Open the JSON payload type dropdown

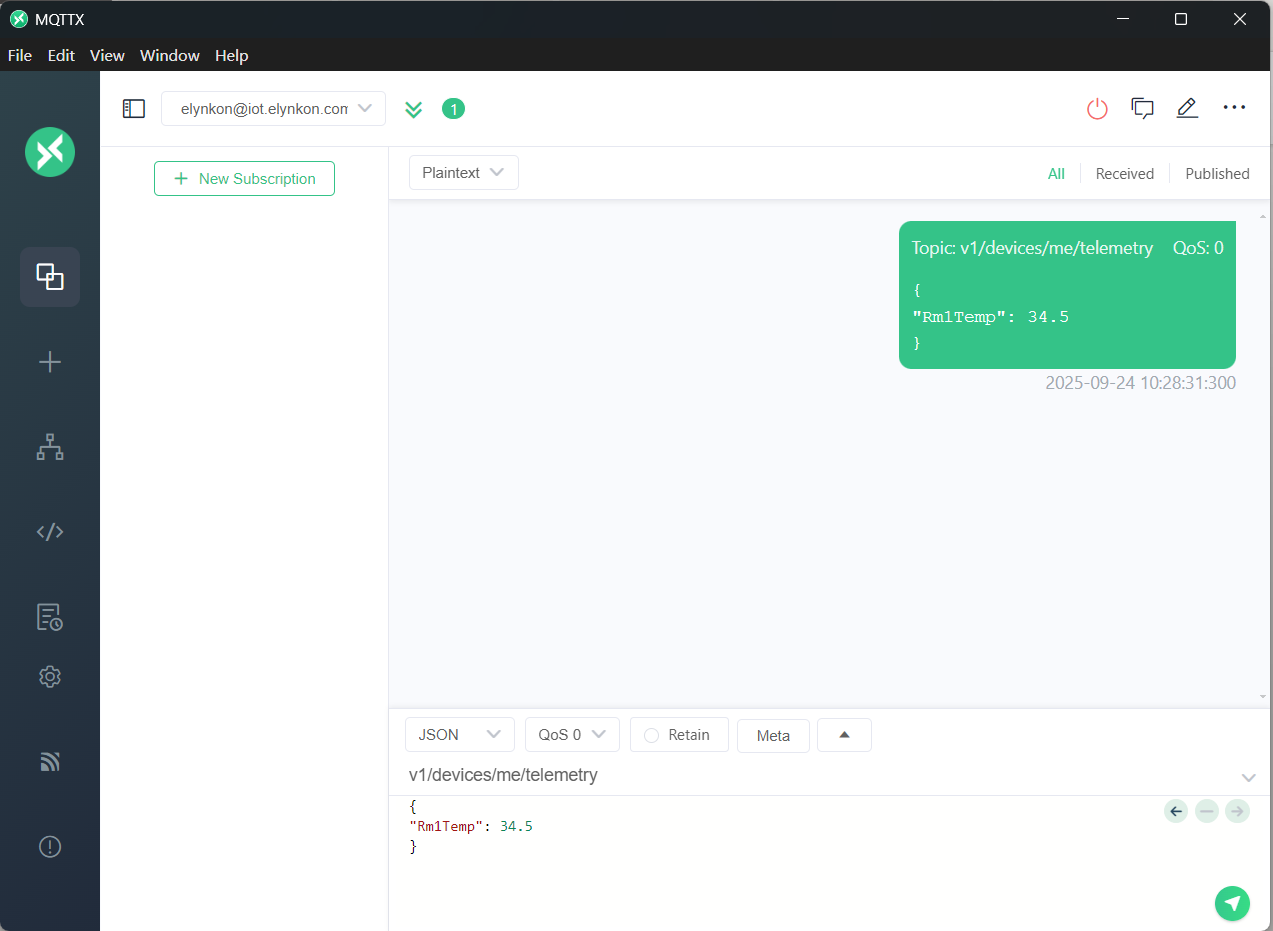coord(460,735)
